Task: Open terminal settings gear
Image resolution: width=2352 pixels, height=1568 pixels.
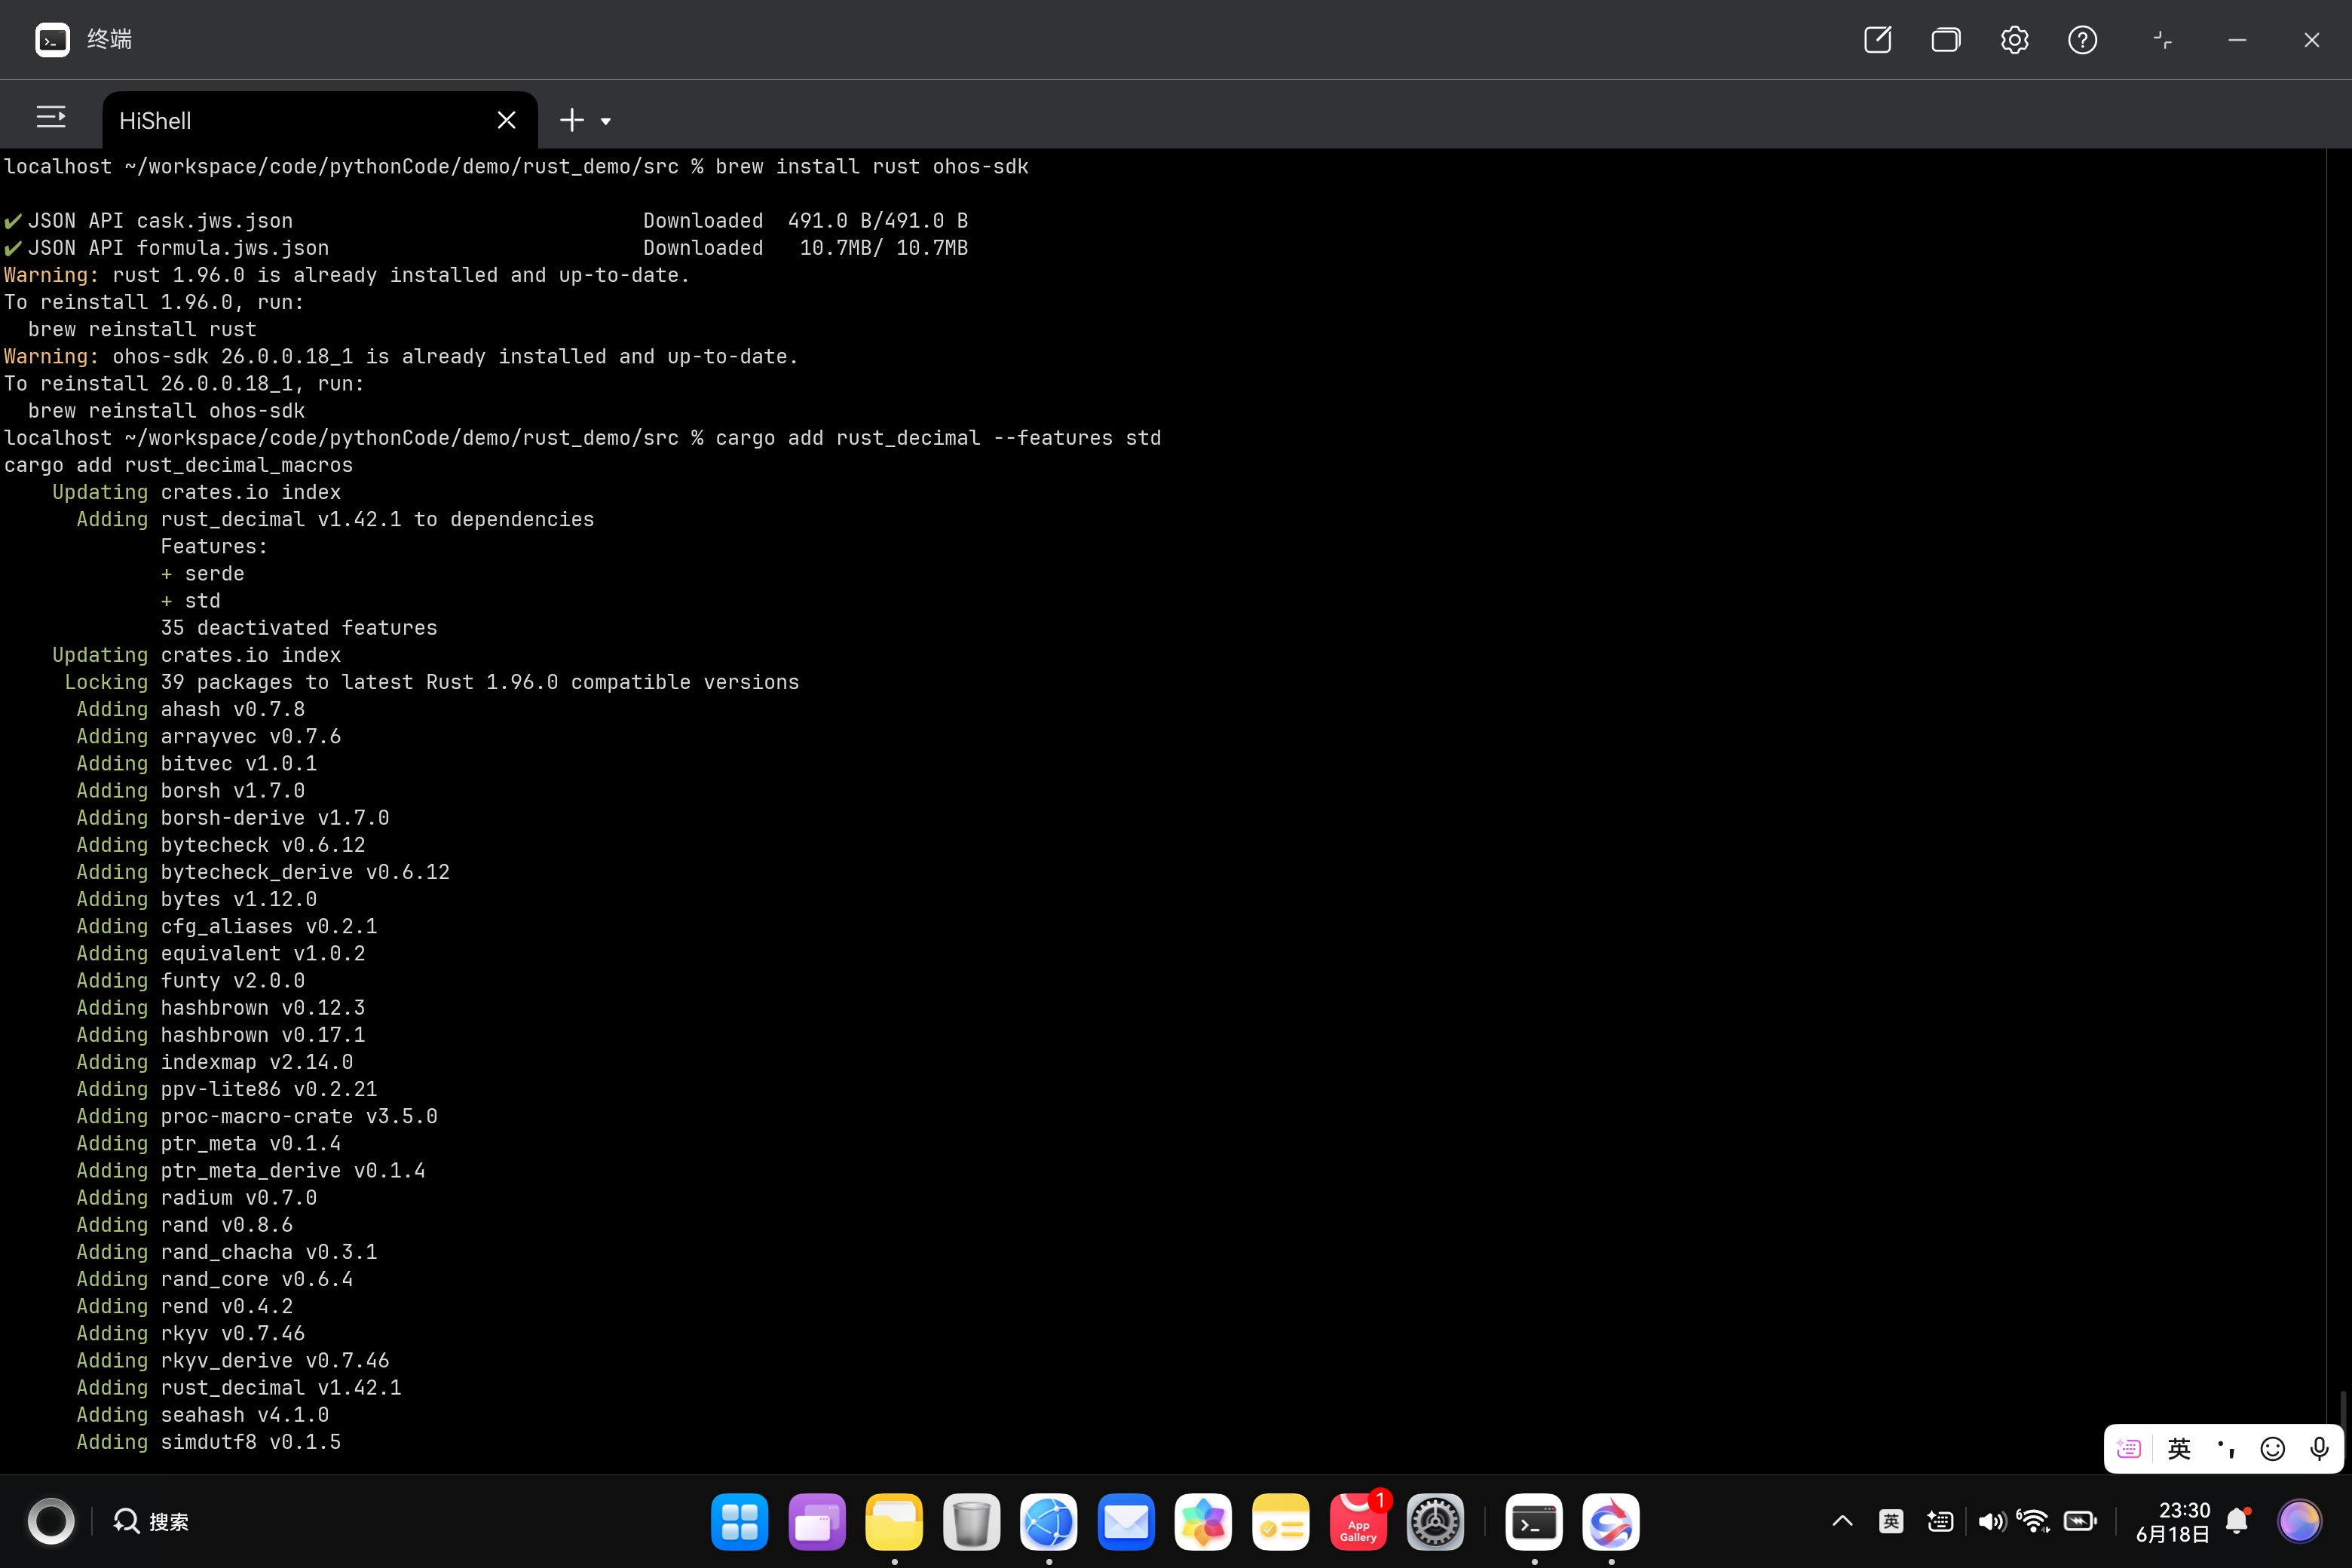Action: (x=2014, y=40)
